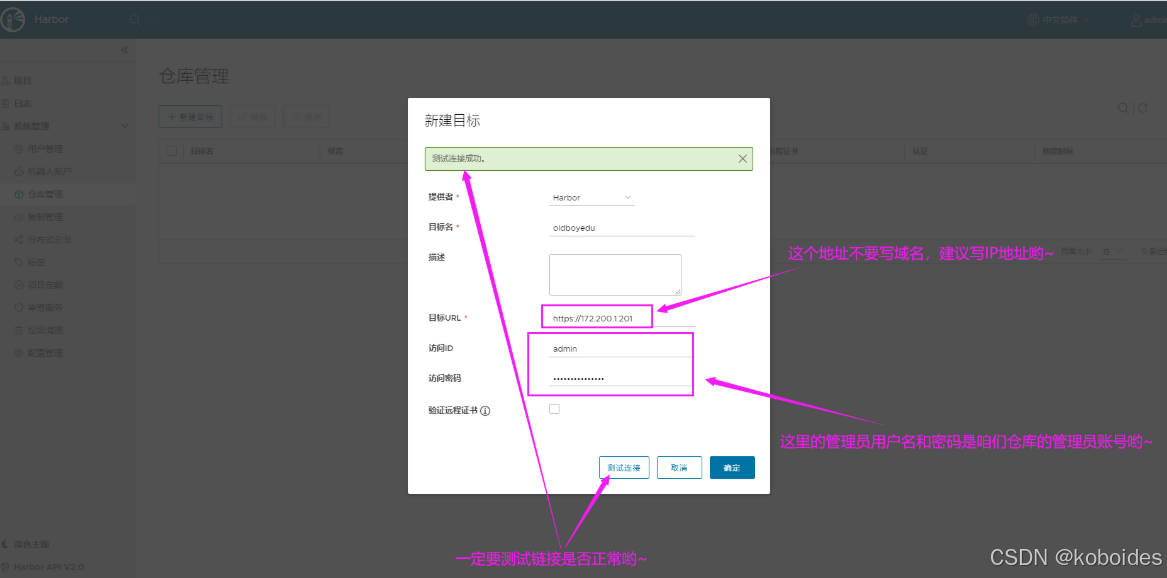The image size is (1167, 578).
Task: Click the 目标URL field
Action: tap(622, 318)
